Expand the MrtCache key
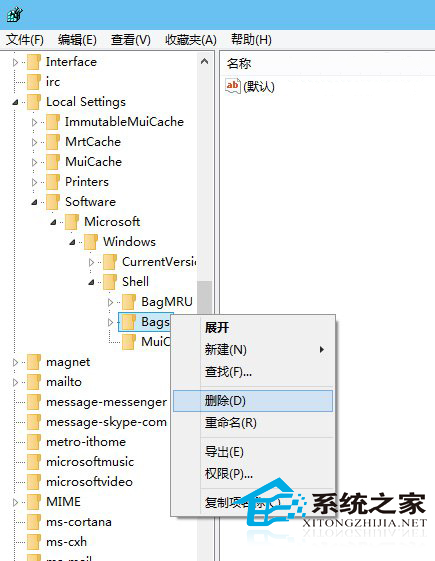The image size is (435, 561). (x=34, y=143)
